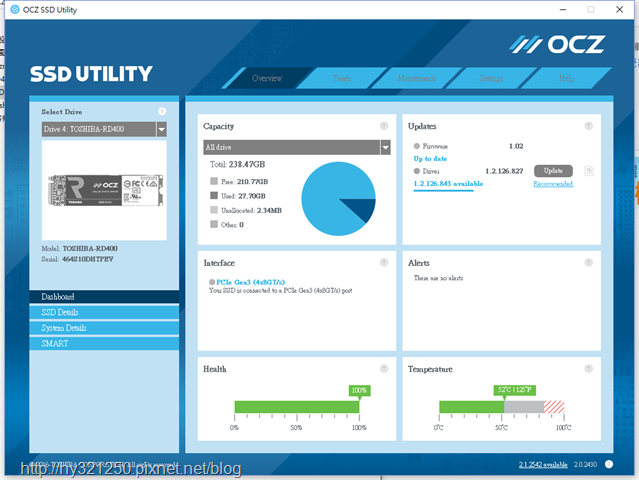Click the OCZ logo
639x480 pixels.
click(557, 44)
